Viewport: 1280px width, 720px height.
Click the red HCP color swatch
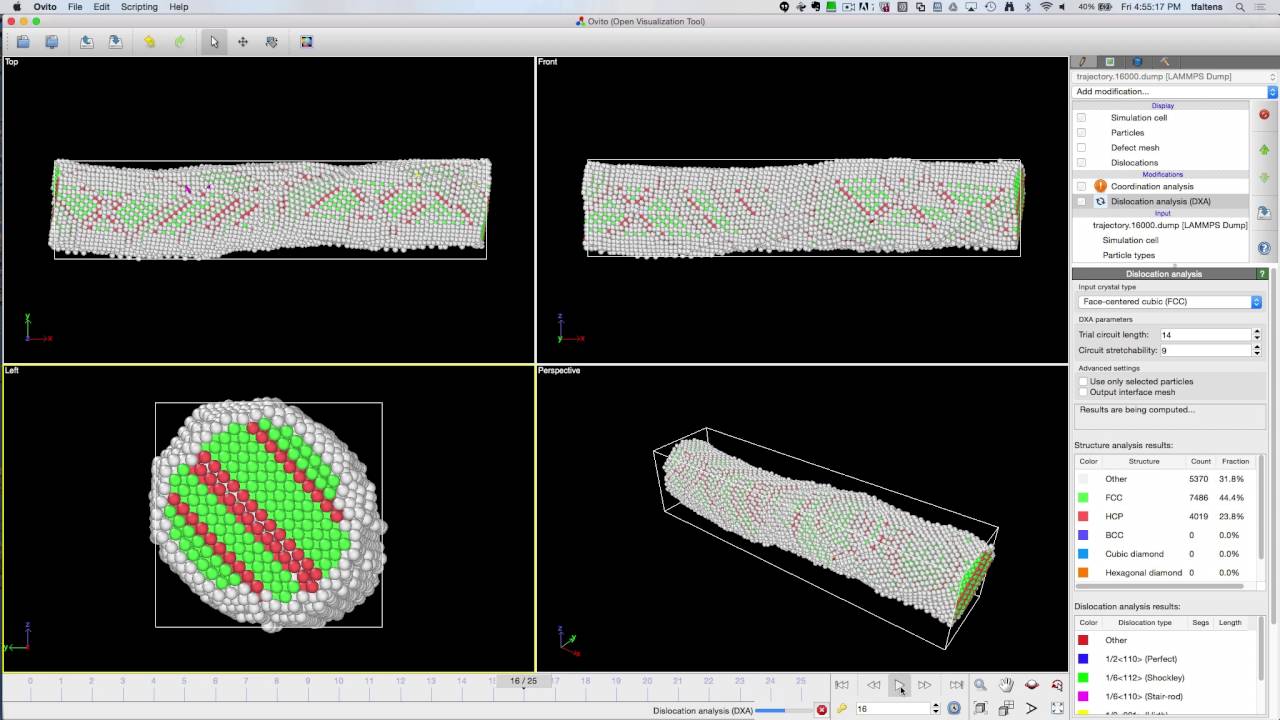click(1083, 516)
